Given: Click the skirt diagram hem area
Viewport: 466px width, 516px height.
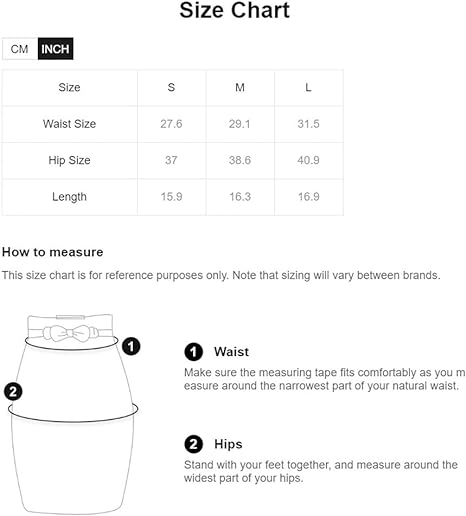Looking at the screenshot, I should 73,500.
